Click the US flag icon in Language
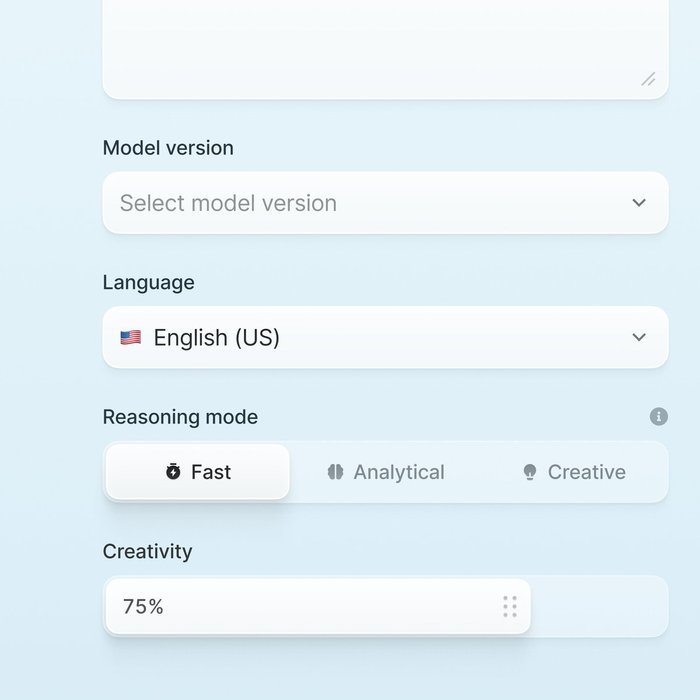 click(x=131, y=338)
